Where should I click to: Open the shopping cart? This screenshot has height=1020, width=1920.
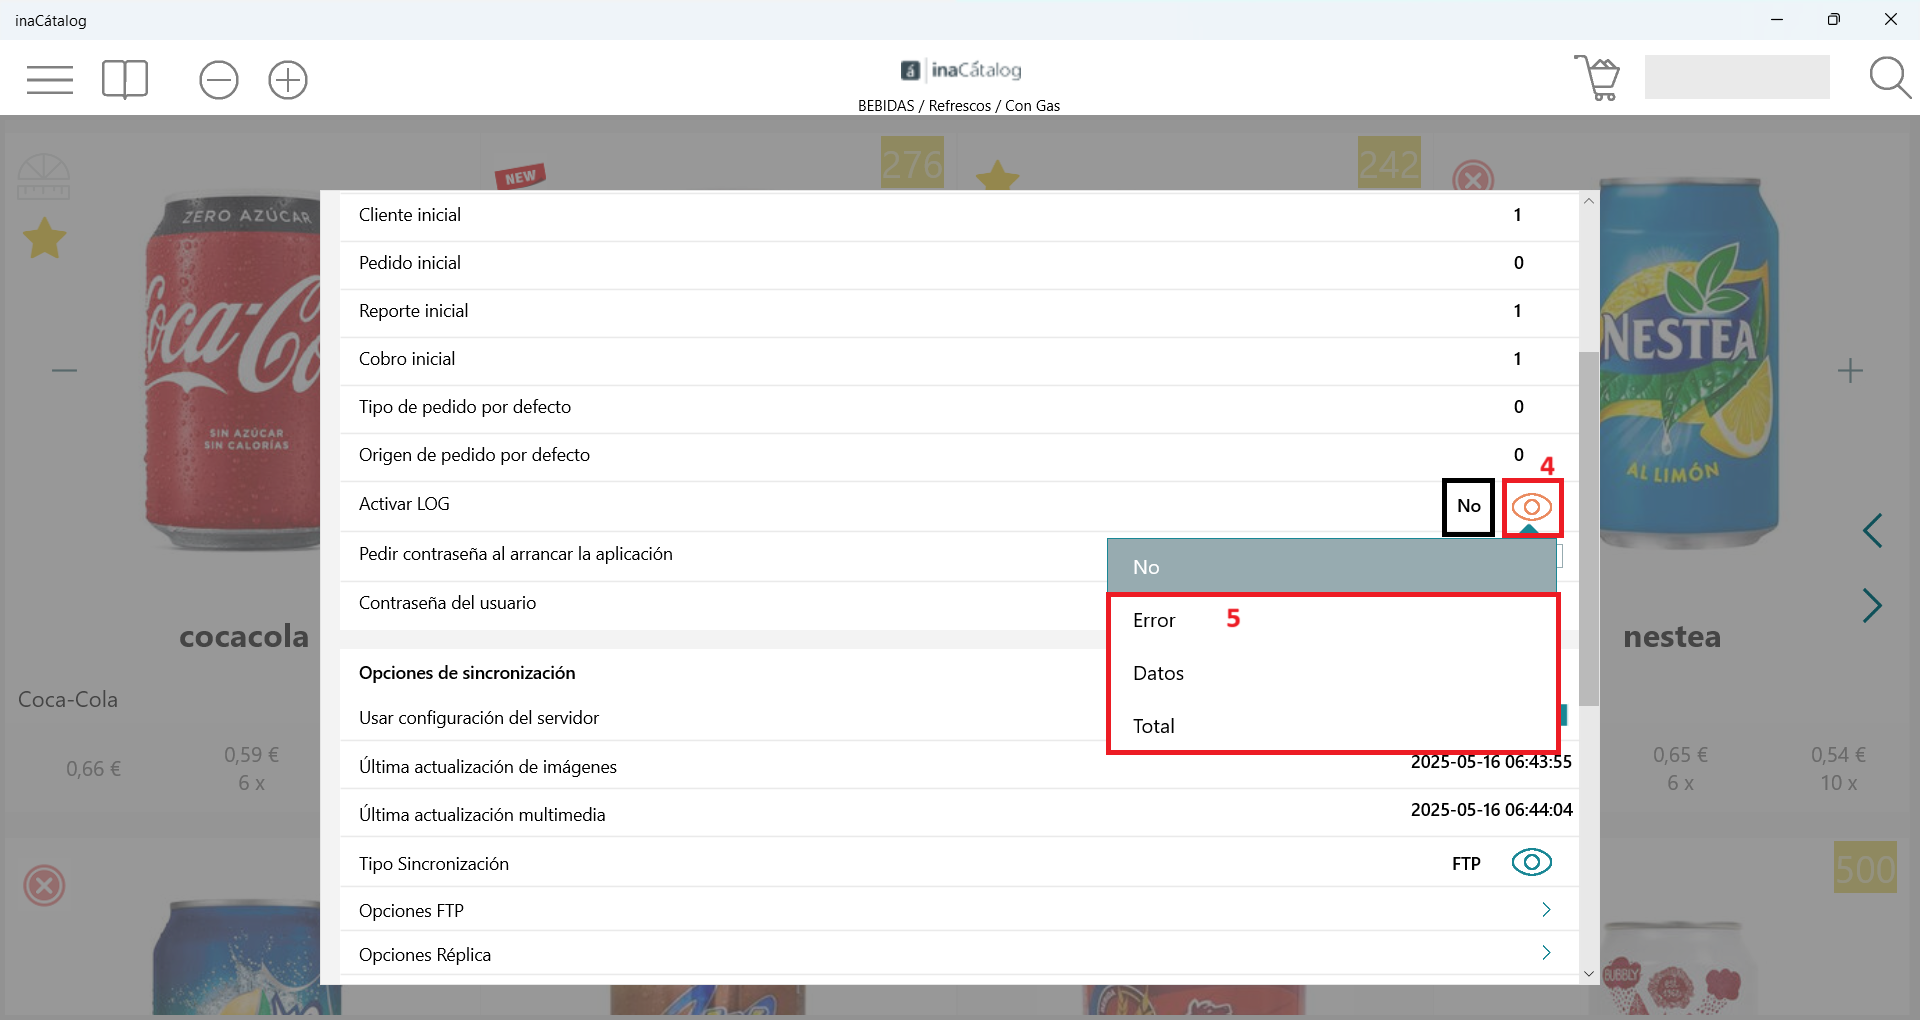coord(1597,78)
